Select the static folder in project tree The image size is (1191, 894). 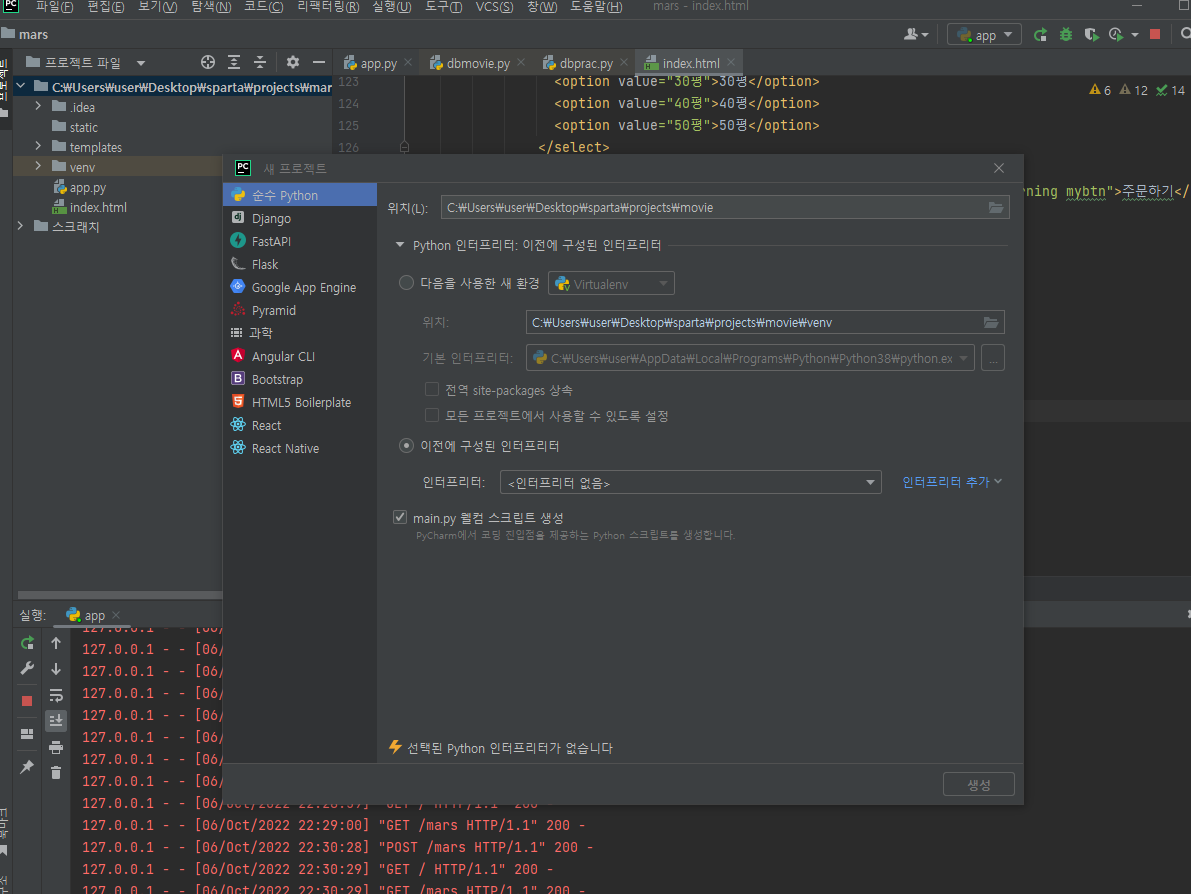(x=84, y=127)
